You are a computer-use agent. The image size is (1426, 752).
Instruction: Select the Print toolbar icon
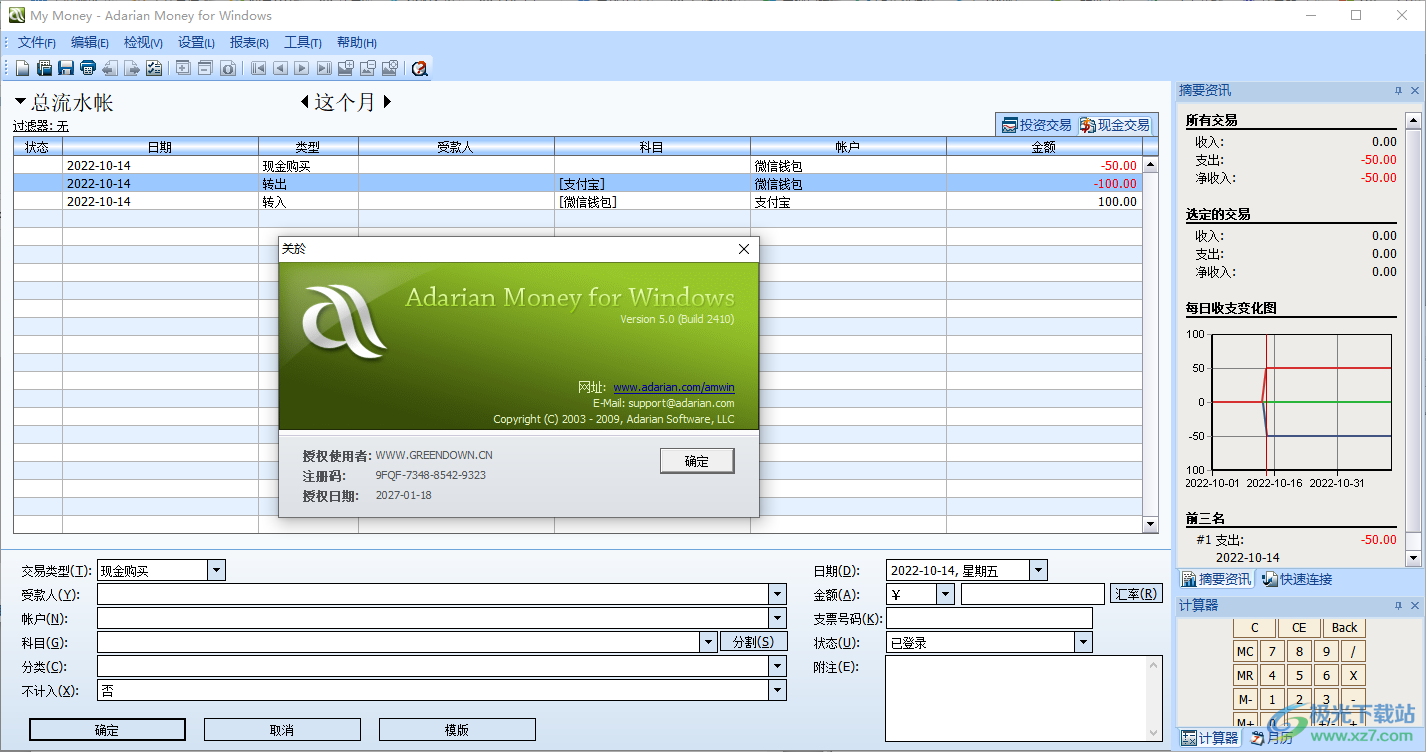[x=87, y=67]
